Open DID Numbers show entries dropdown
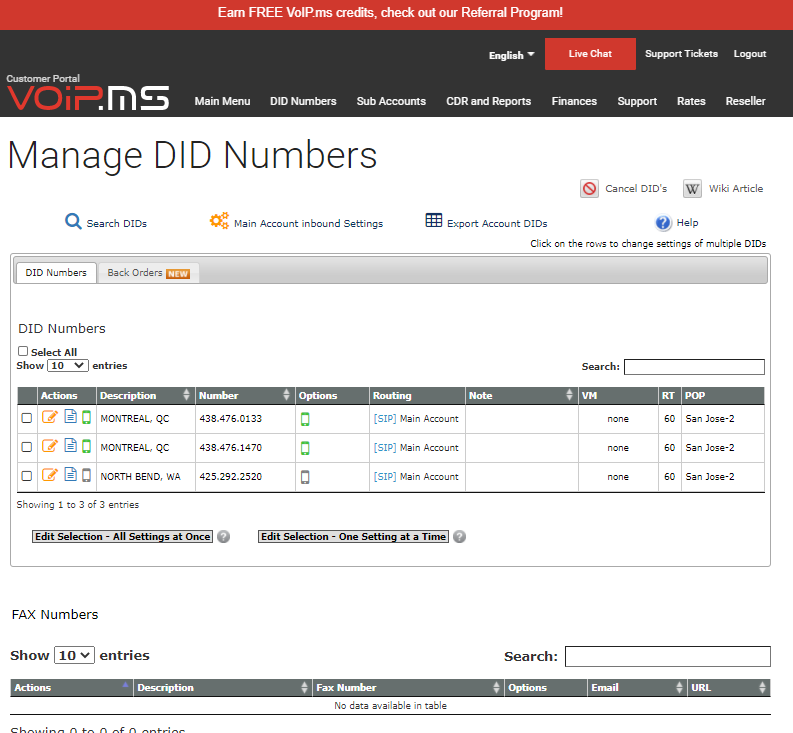This screenshot has height=733, width=793. (68, 366)
